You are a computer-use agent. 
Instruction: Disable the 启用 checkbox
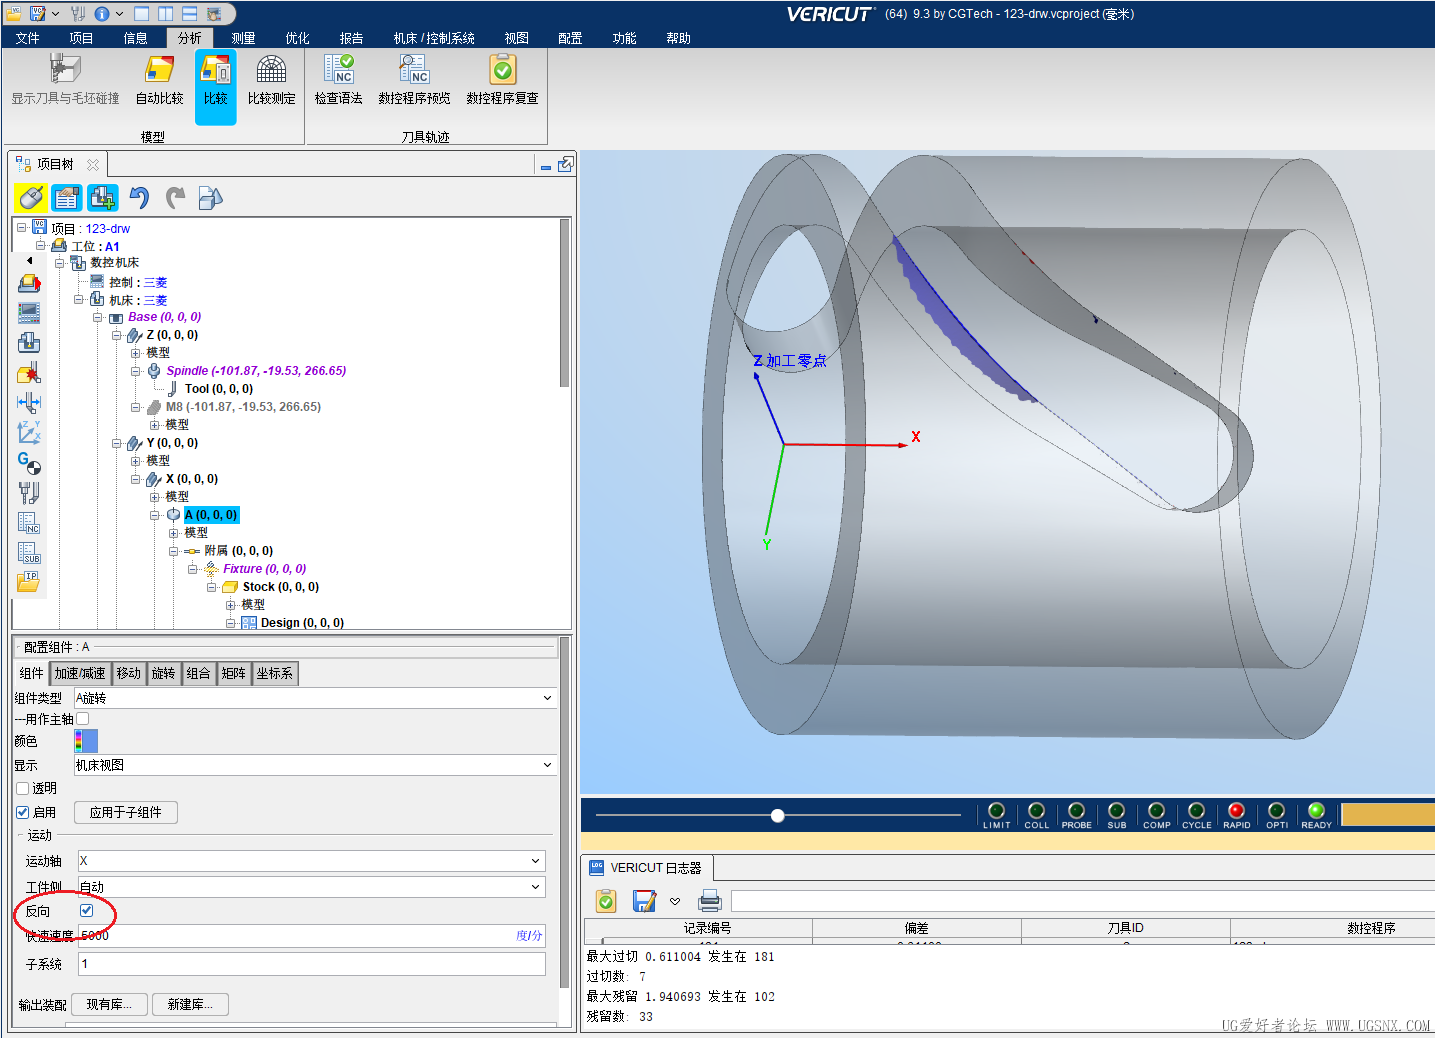click(23, 813)
